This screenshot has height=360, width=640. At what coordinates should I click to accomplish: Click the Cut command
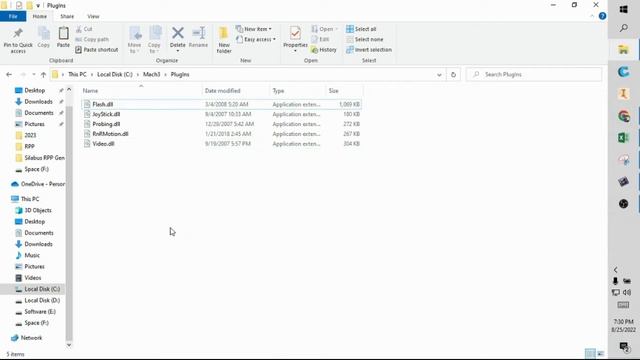click(84, 29)
